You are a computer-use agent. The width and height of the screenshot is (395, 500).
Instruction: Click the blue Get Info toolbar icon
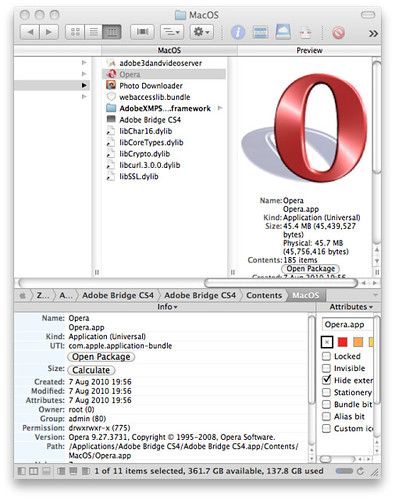[238, 33]
